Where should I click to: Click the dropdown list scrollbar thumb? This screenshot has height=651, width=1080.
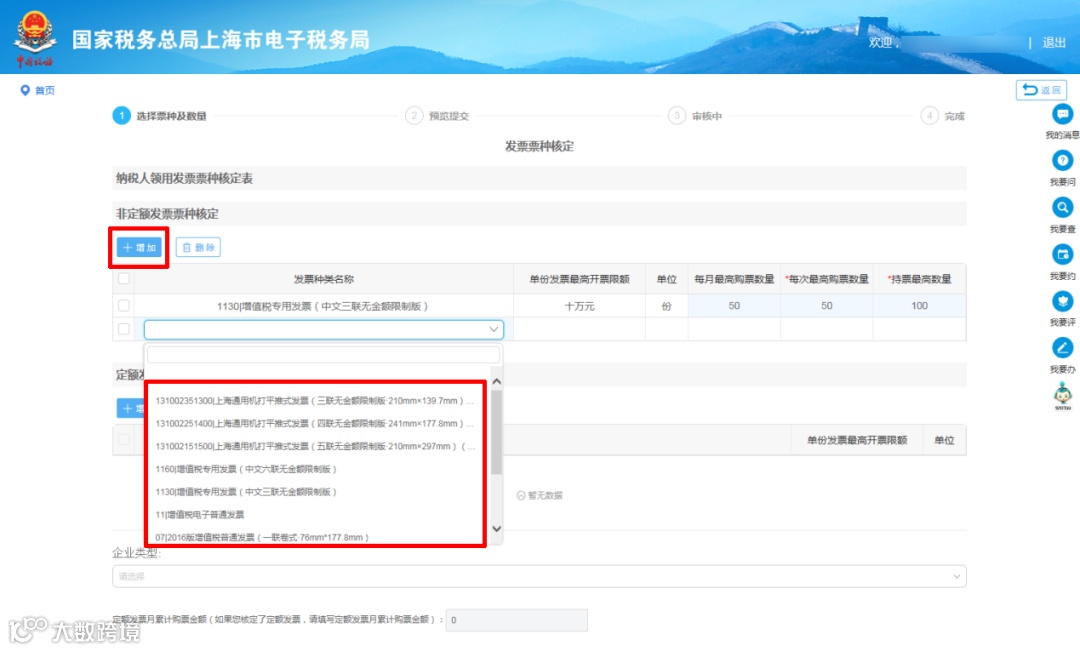[x=497, y=432]
